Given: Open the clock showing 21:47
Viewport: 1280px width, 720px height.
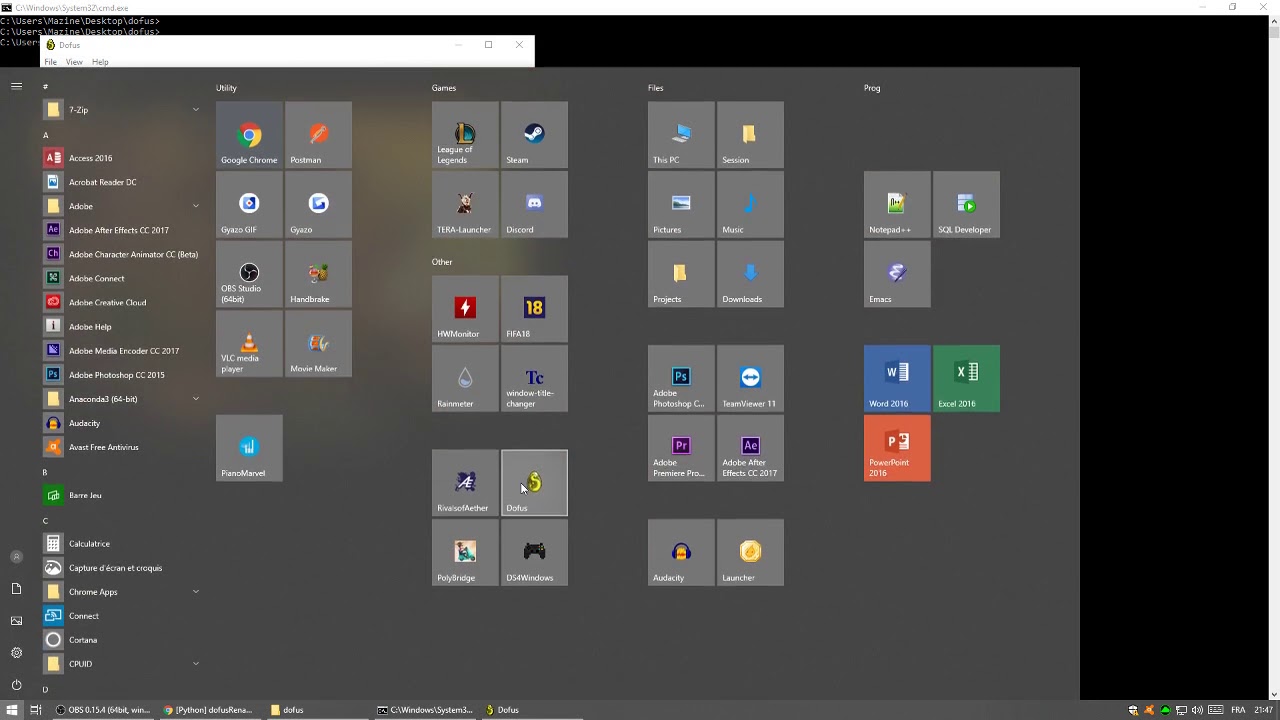Looking at the screenshot, I should coord(1263,710).
